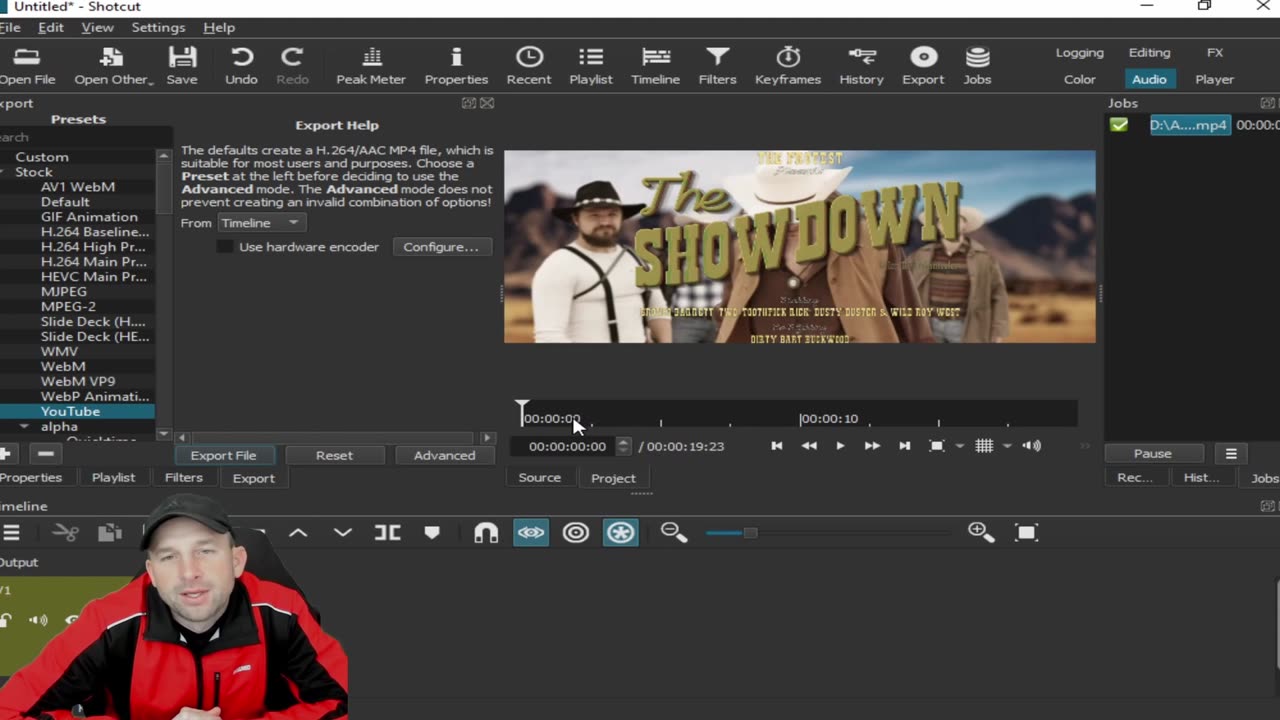The height and width of the screenshot is (720, 1280).
Task: Show the Timeline panel from toolbar
Action: (655, 66)
